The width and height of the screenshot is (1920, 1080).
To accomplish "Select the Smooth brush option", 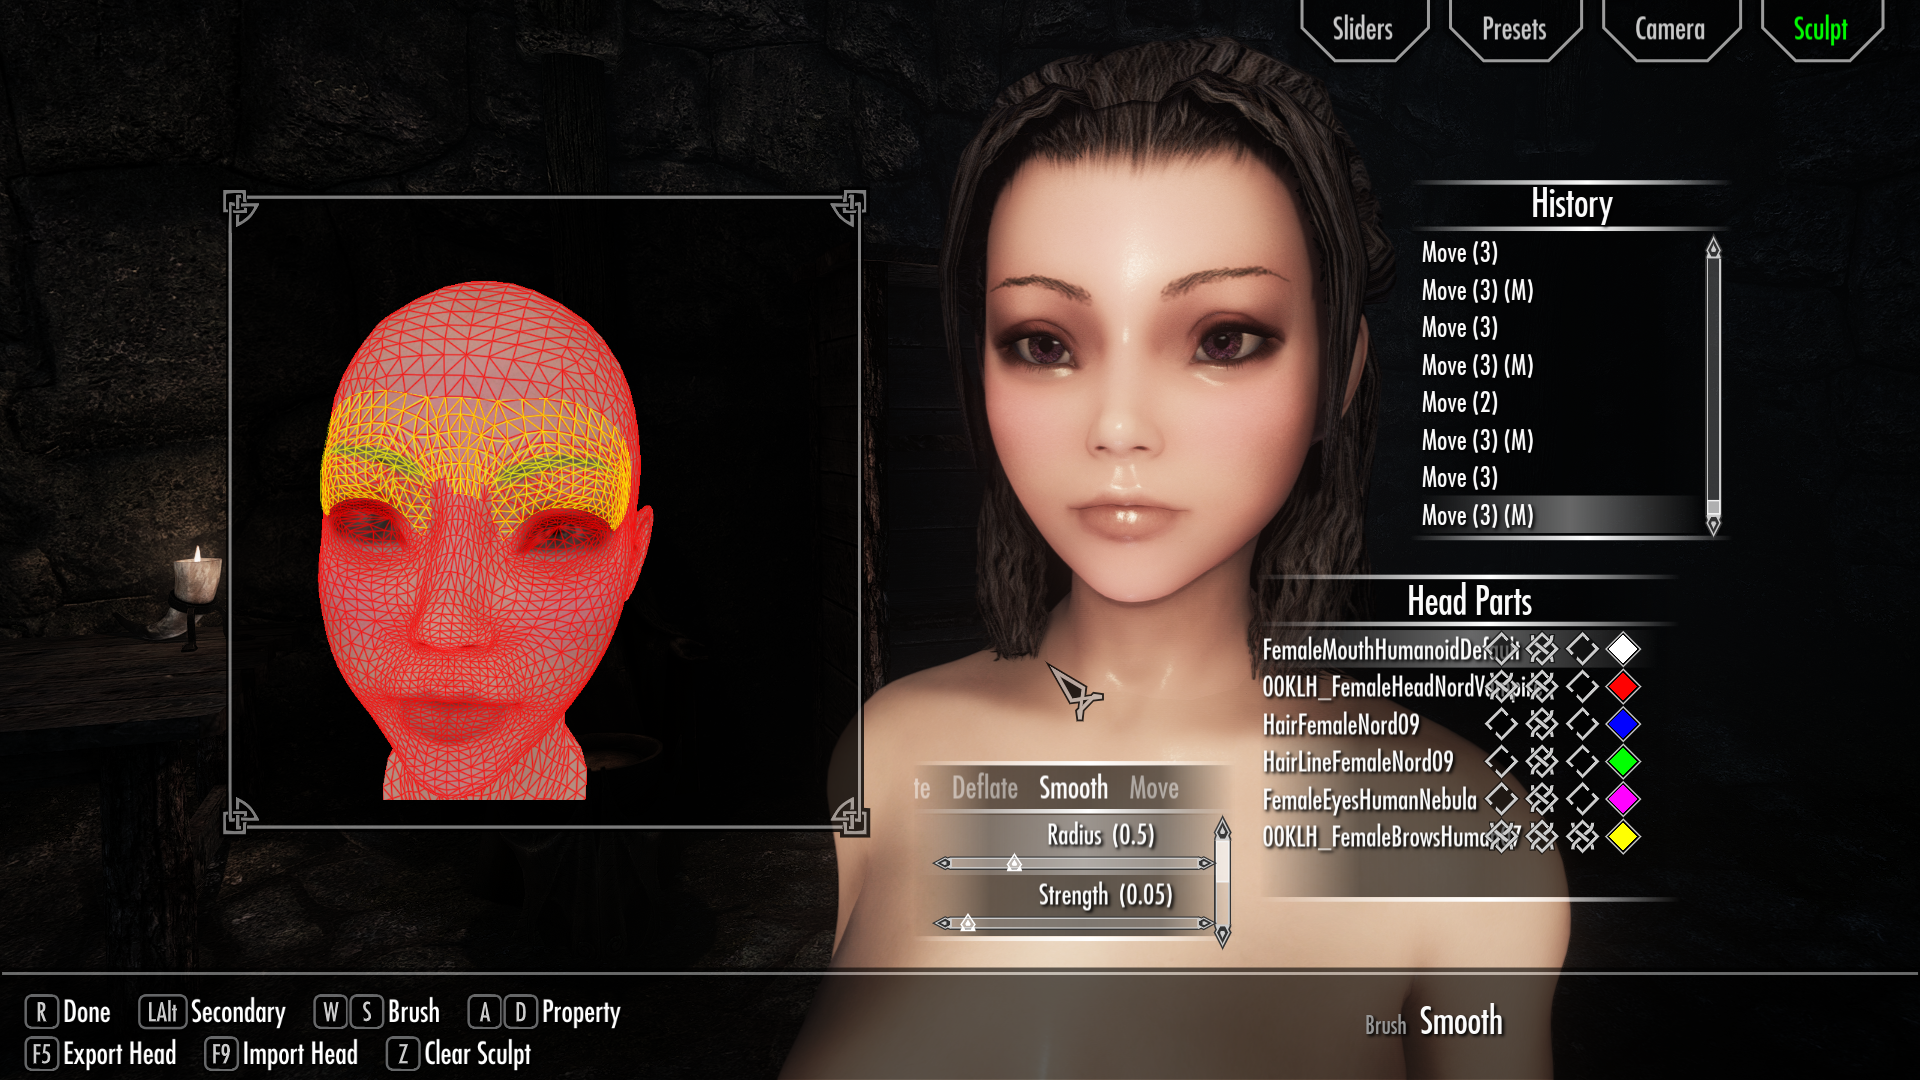I will (x=1073, y=788).
